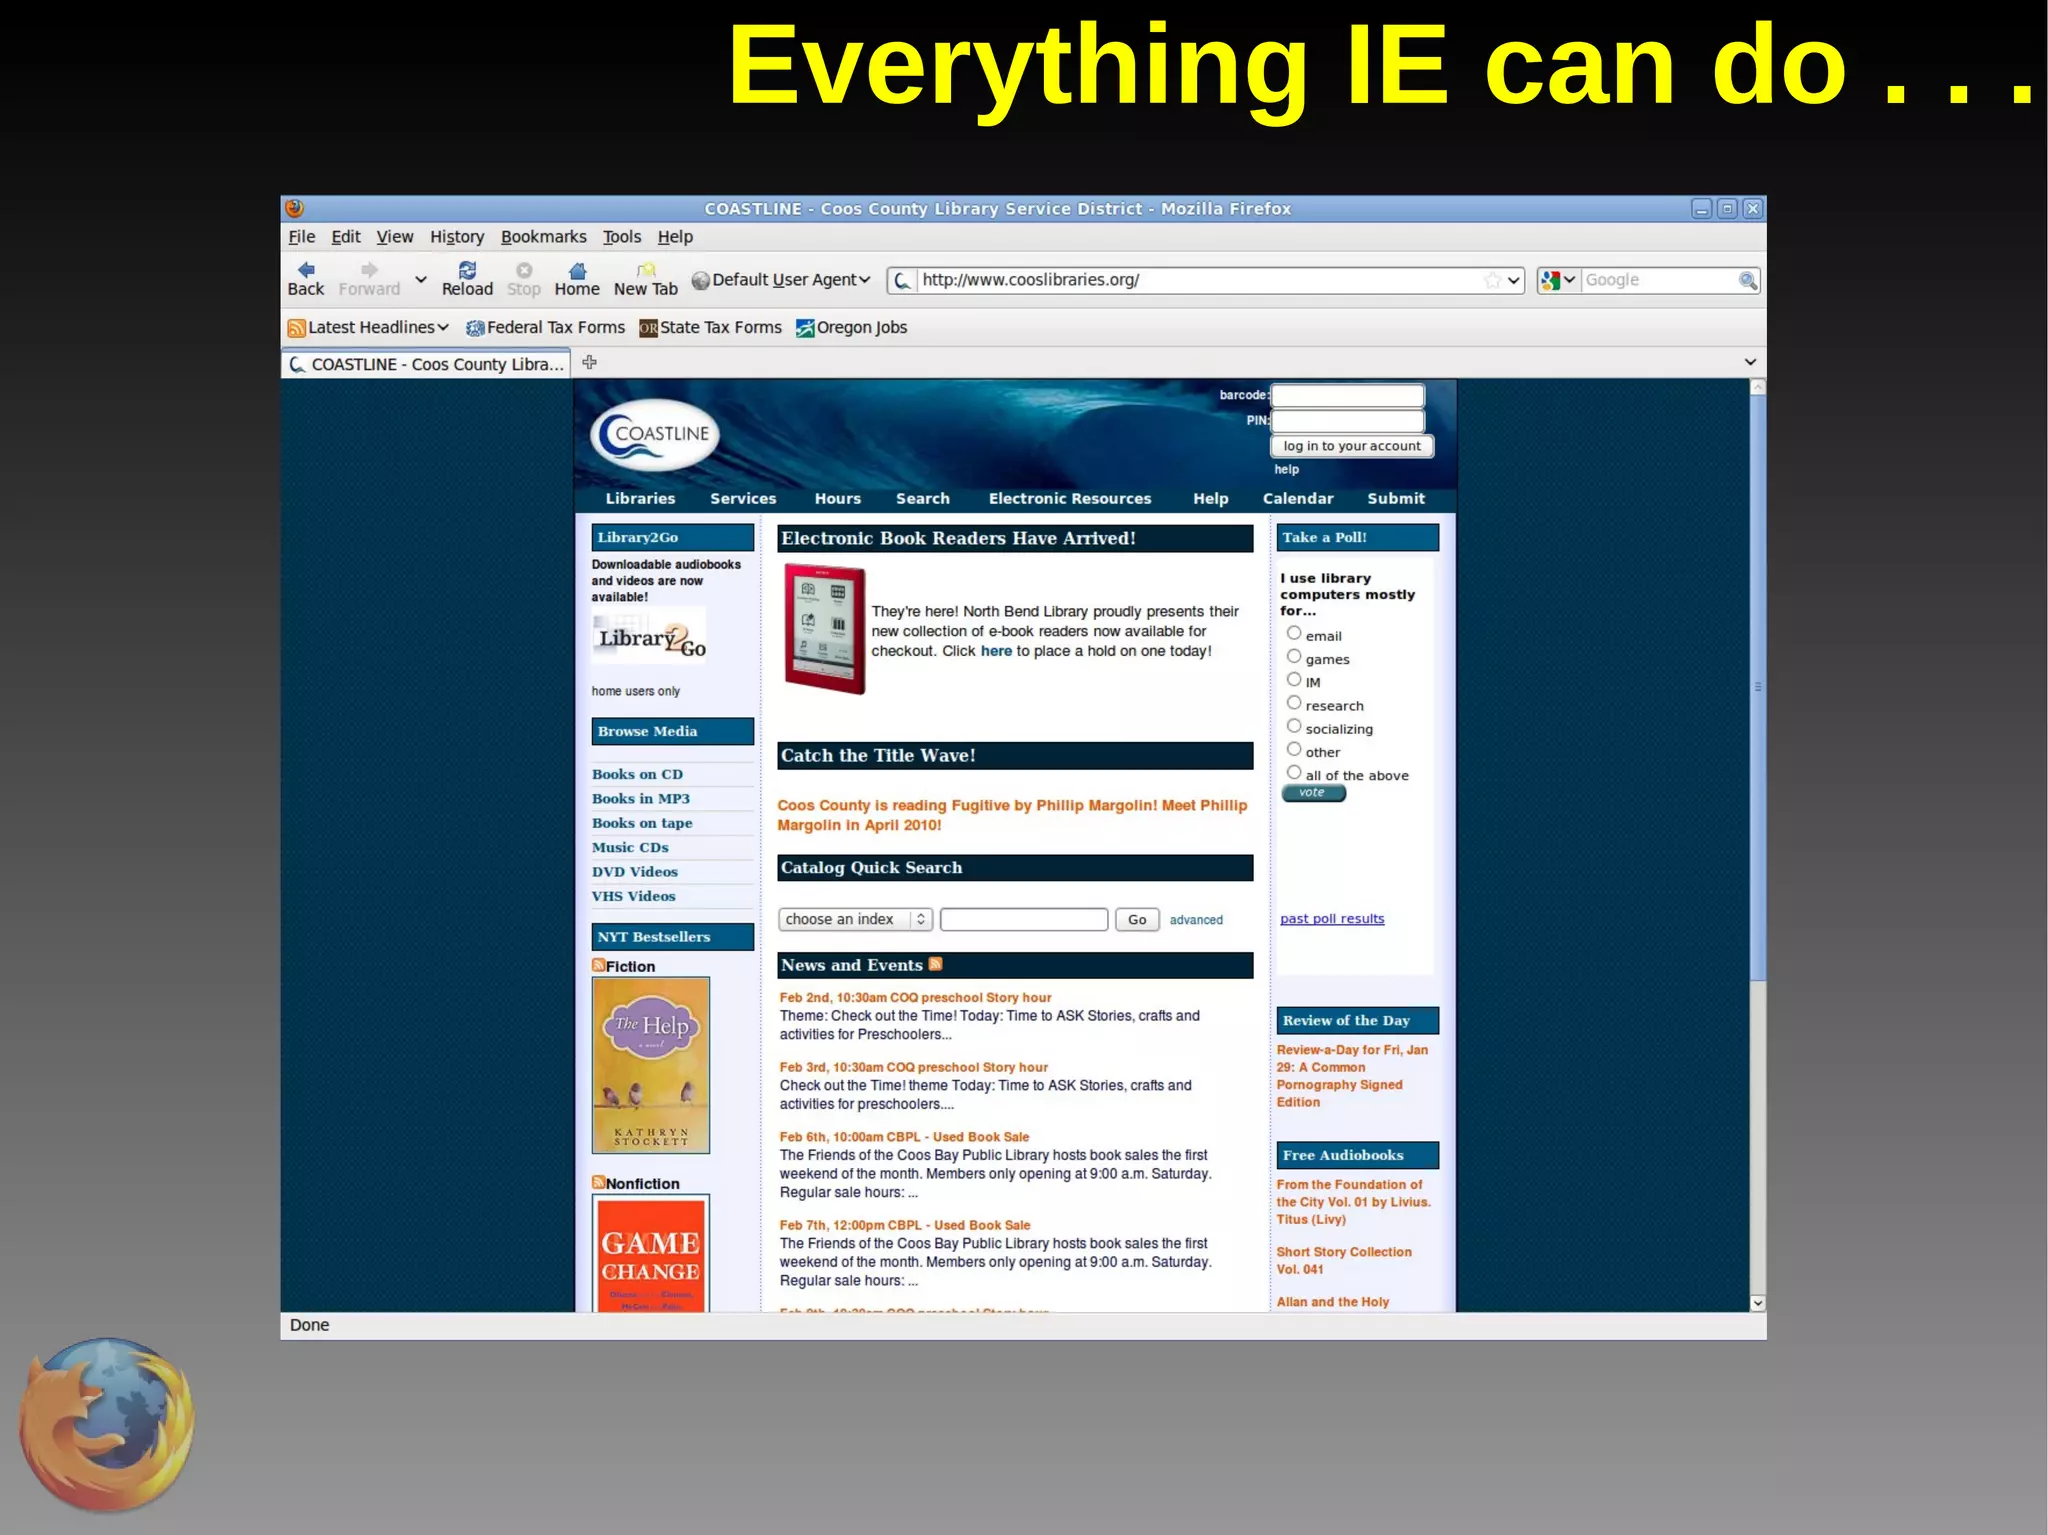Viewport: 2048px width, 1535px height.
Task: Click the plus icon to add tab
Action: tap(589, 363)
